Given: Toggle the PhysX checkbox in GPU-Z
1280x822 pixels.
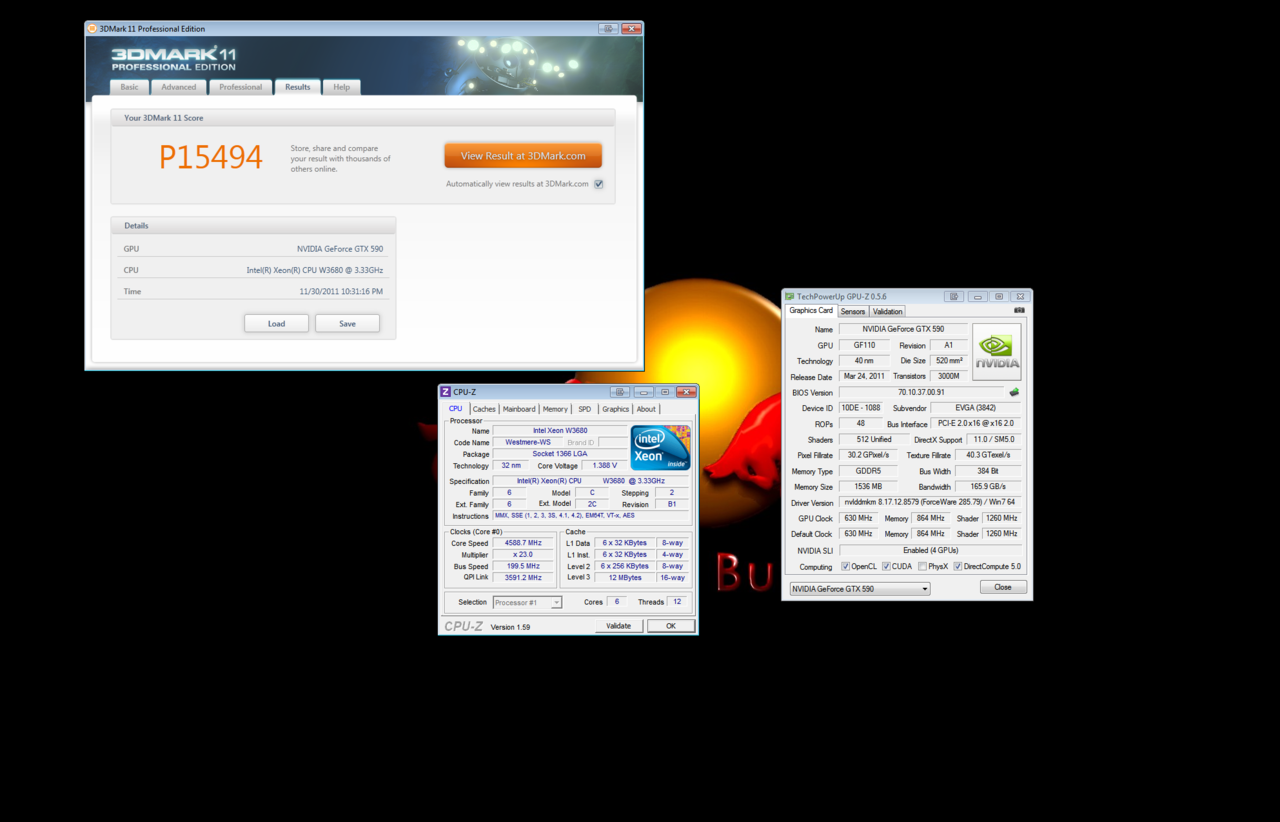Looking at the screenshot, I should [x=922, y=567].
